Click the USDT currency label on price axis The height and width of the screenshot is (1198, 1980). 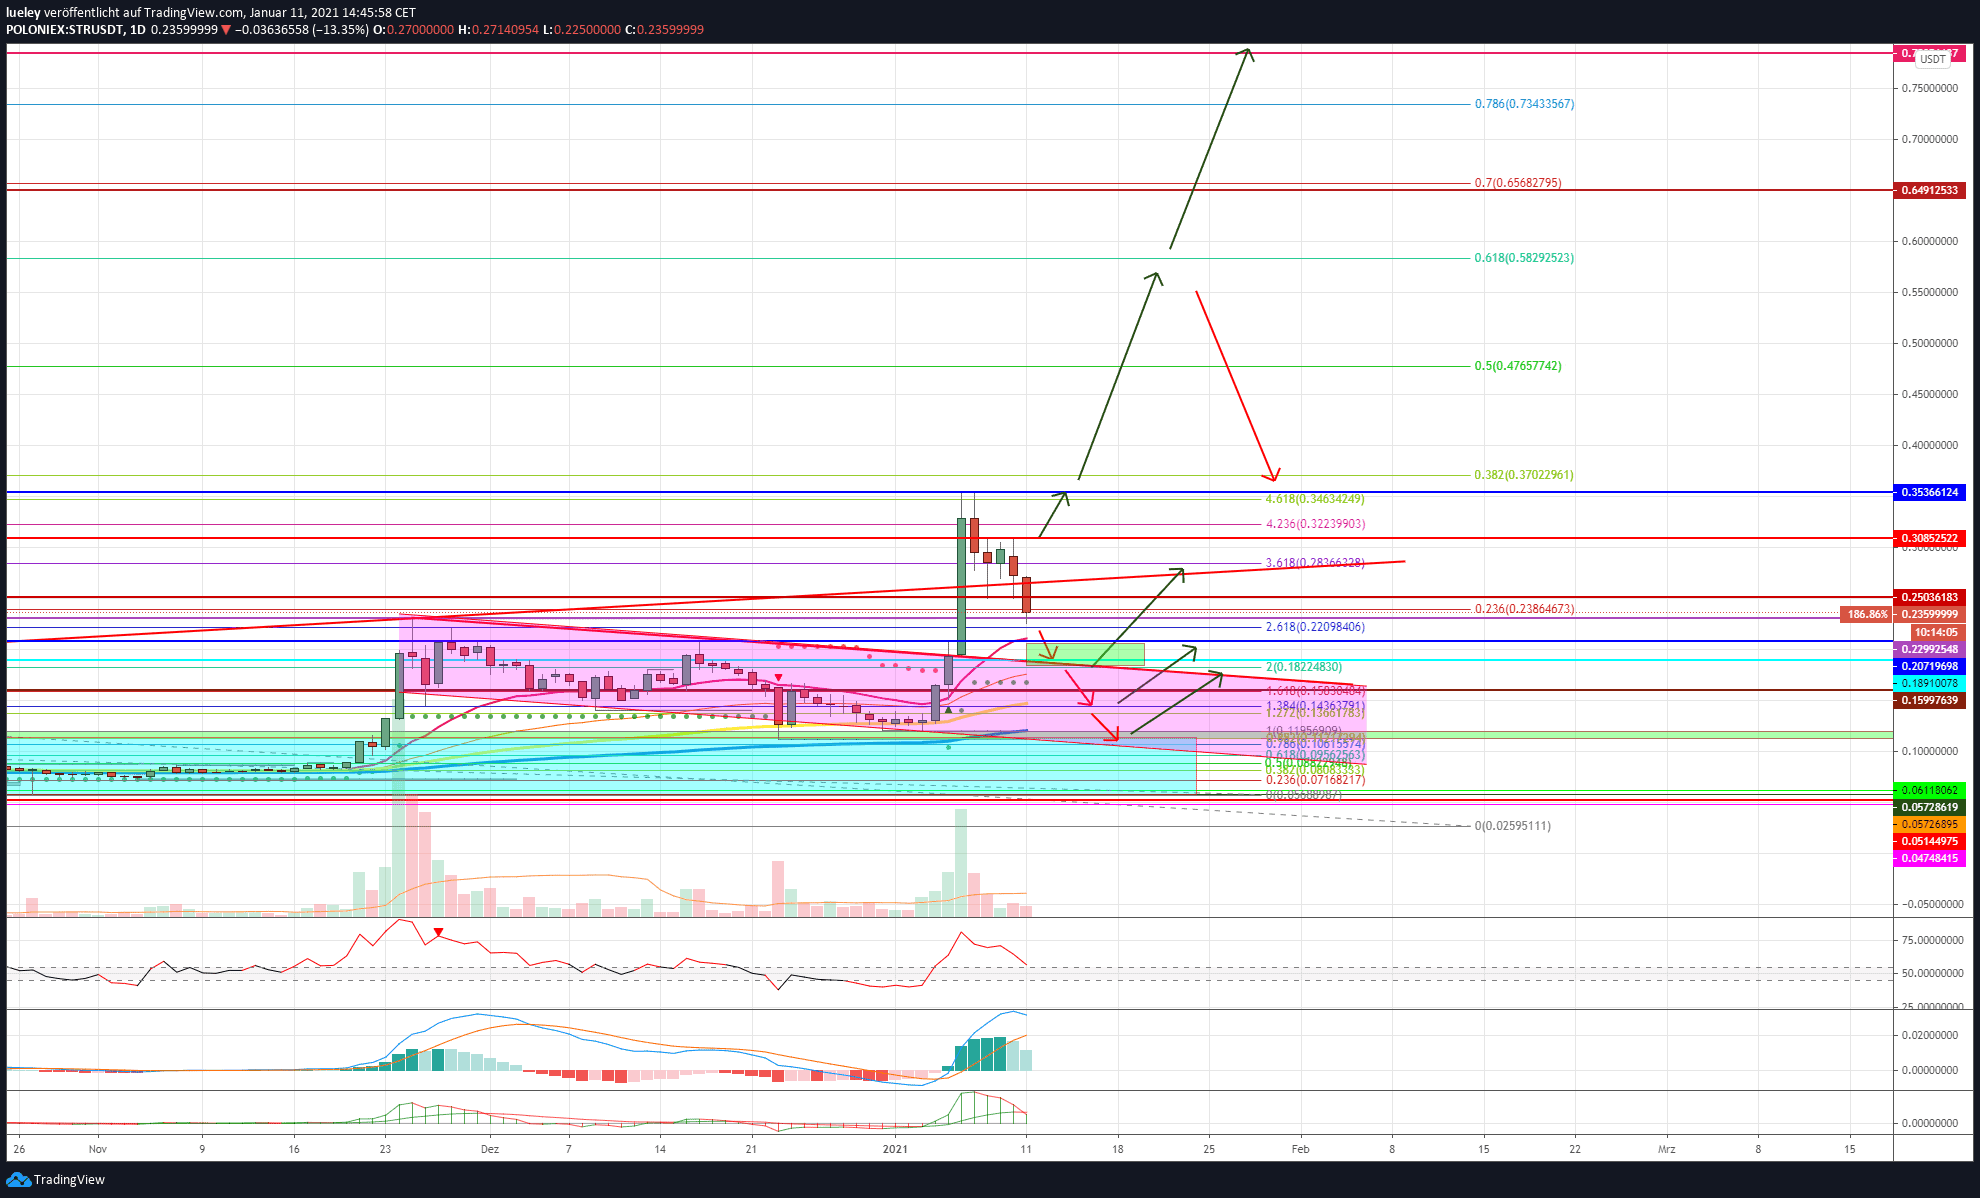(x=1933, y=59)
